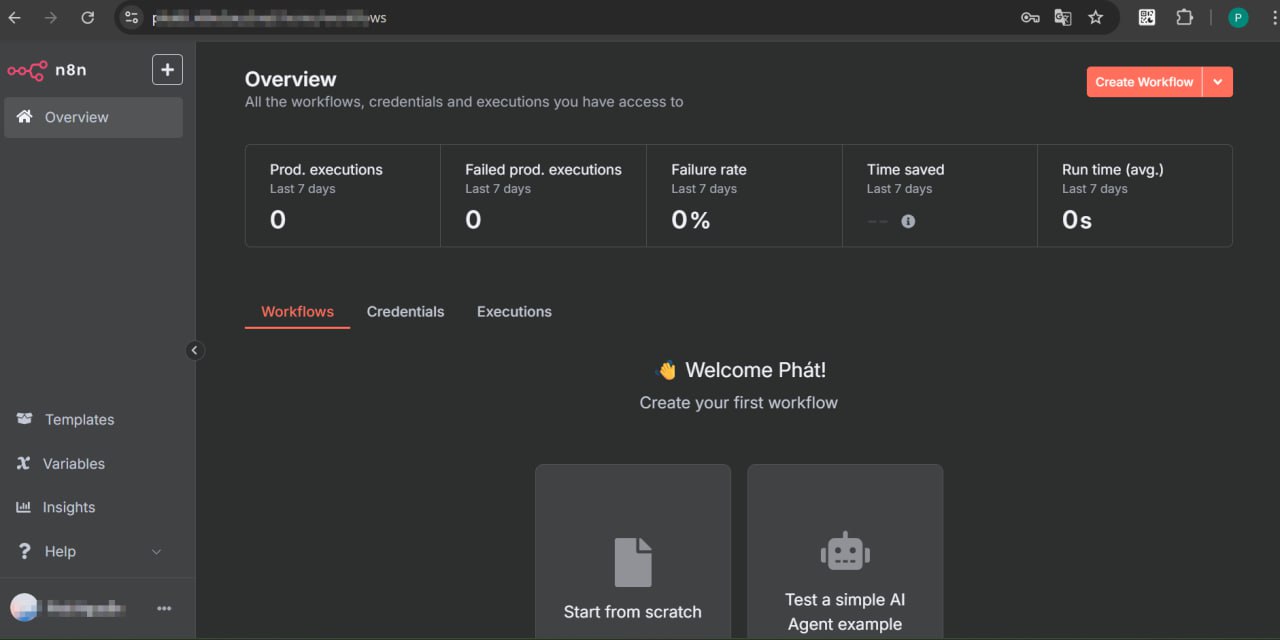Click the Create Workflow button
The height and width of the screenshot is (640, 1280).
1144,82
